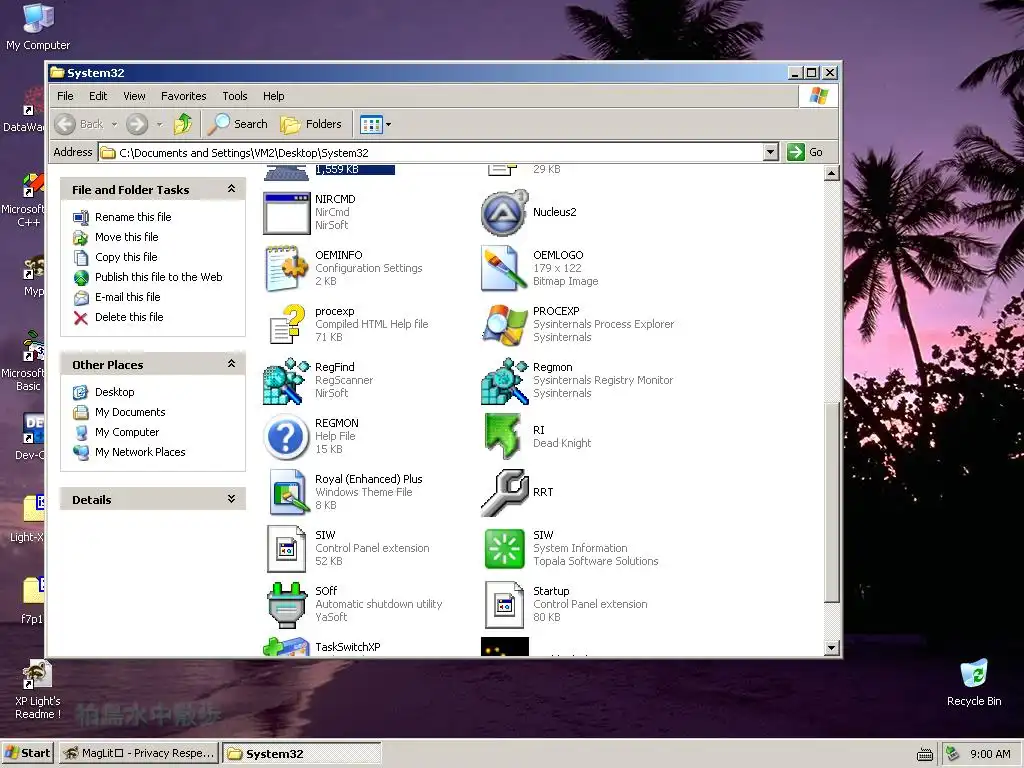Screen dimensions: 1024x768
Task: Open the Help menu
Action: [274, 96]
